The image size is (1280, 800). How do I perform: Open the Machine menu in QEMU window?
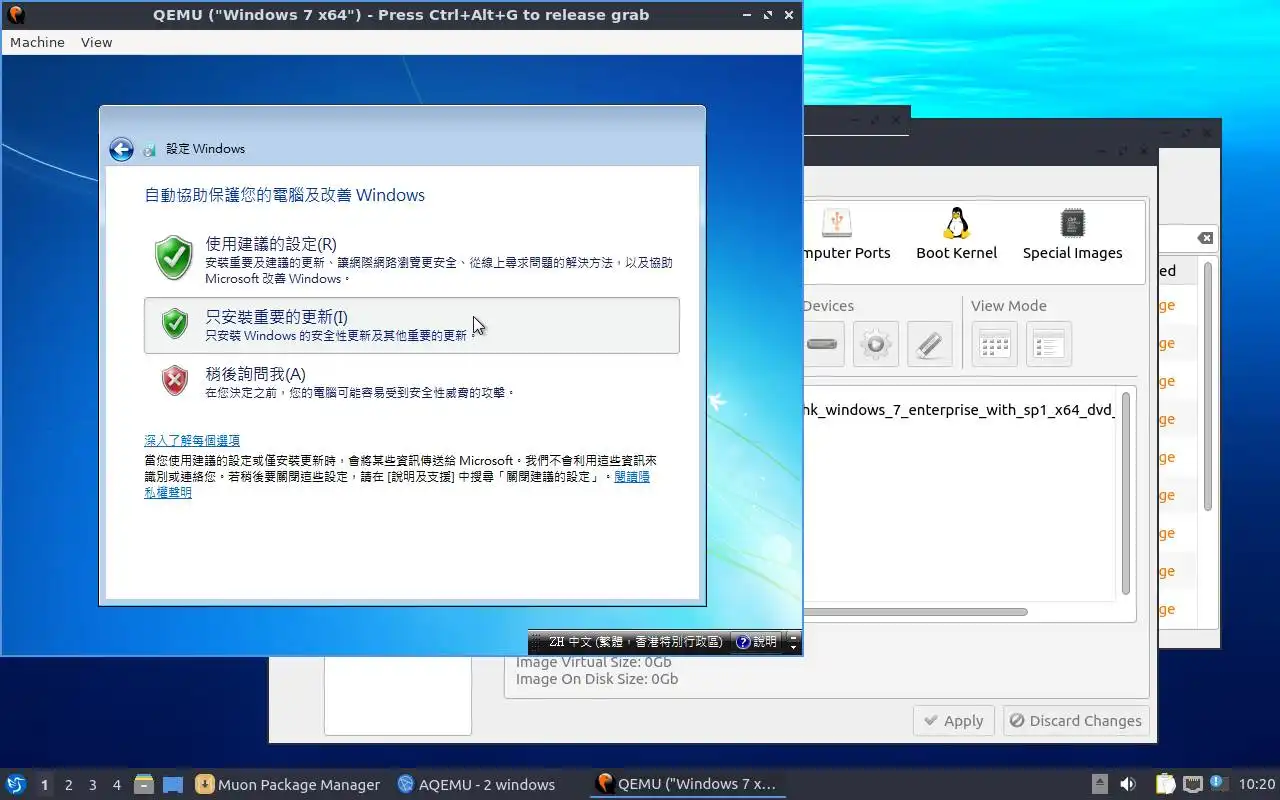pos(37,42)
